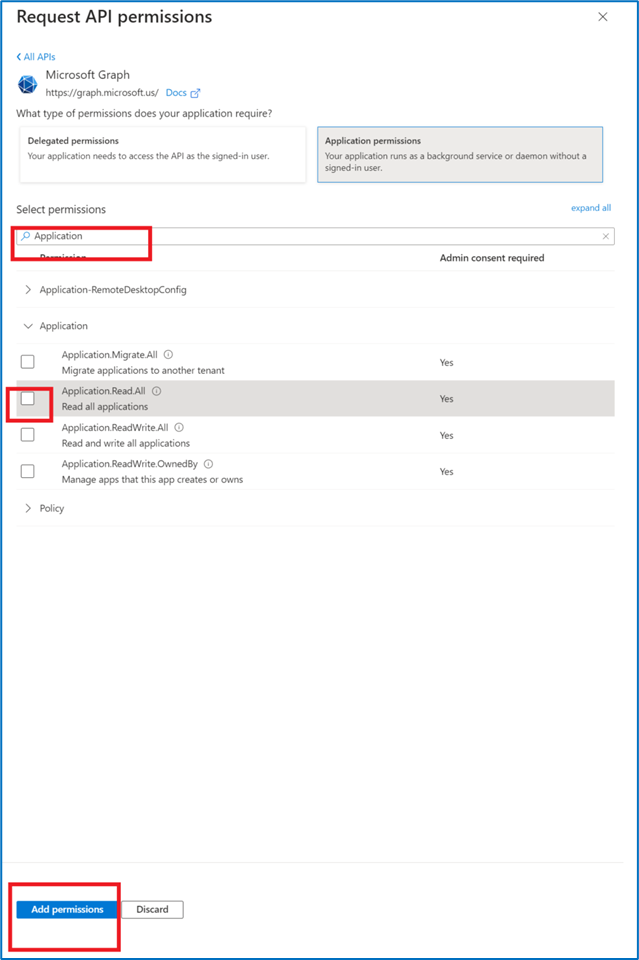Click the Yes value for Application.ReadWrite.All
The image size is (639, 960).
[446, 435]
